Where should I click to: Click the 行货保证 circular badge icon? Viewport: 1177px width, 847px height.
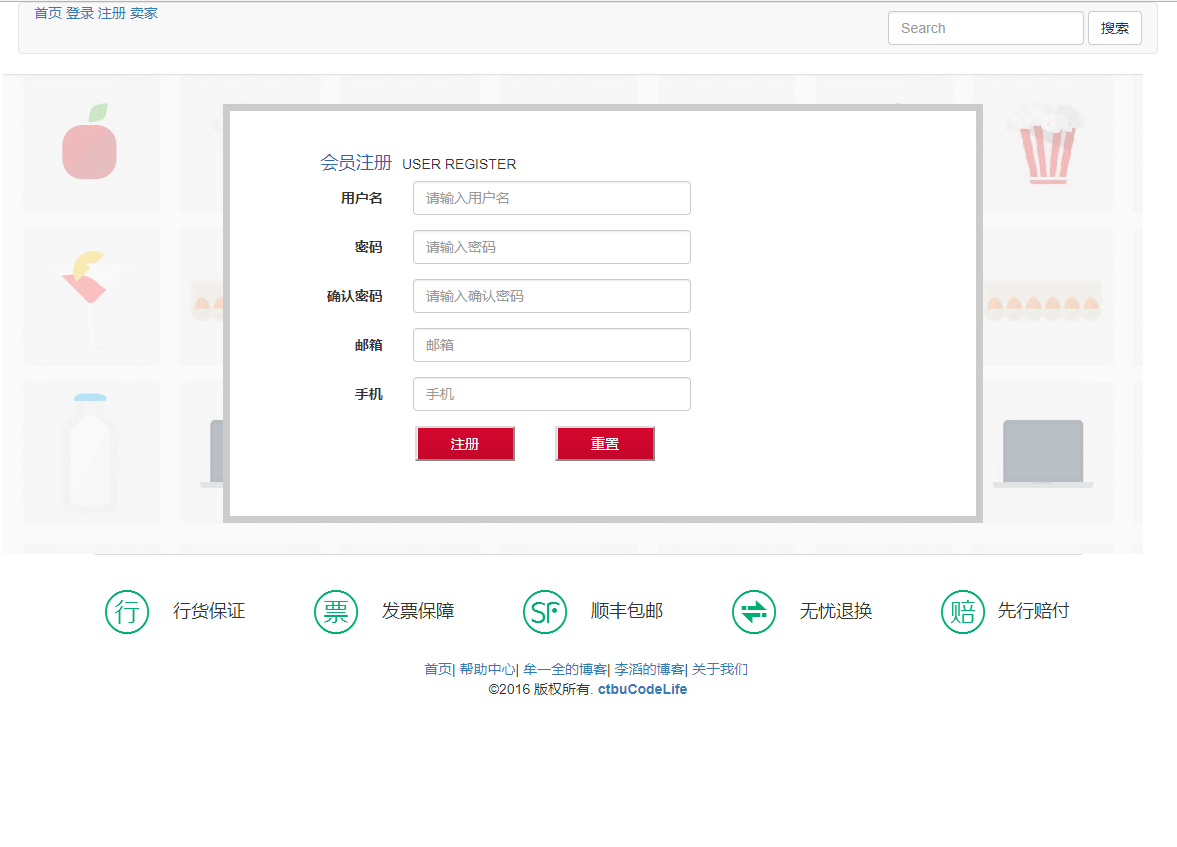[126, 611]
